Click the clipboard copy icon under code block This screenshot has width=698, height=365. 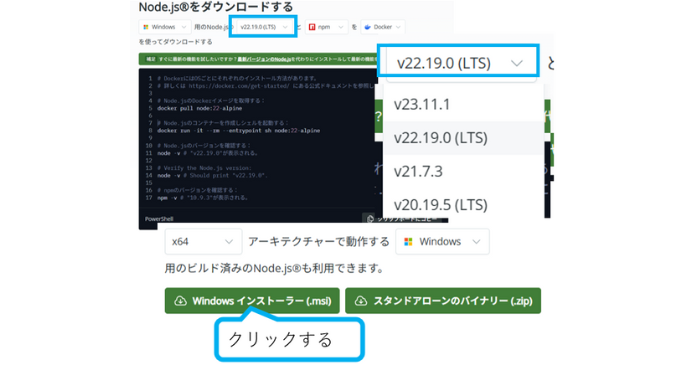click(x=370, y=219)
